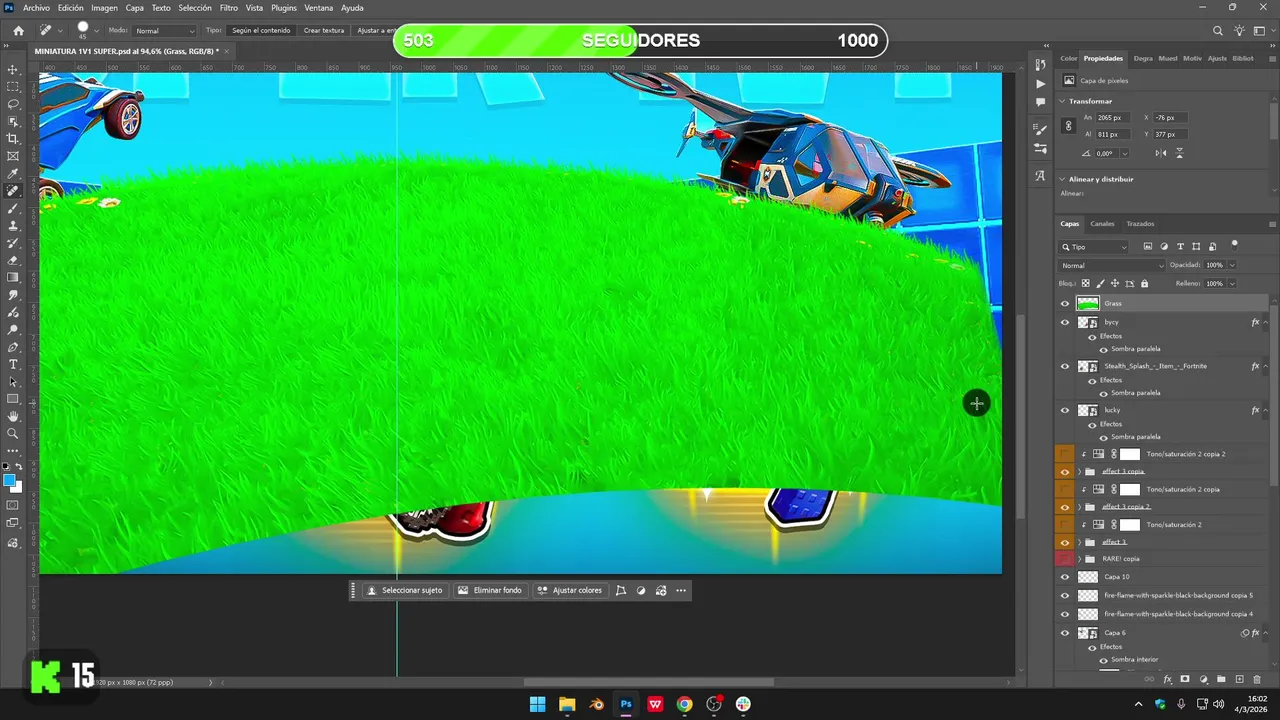The width and height of the screenshot is (1280, 720).
Task: Show the Tono/saturación 2 copia 2 layer
Action: [x=1064, y=454]
